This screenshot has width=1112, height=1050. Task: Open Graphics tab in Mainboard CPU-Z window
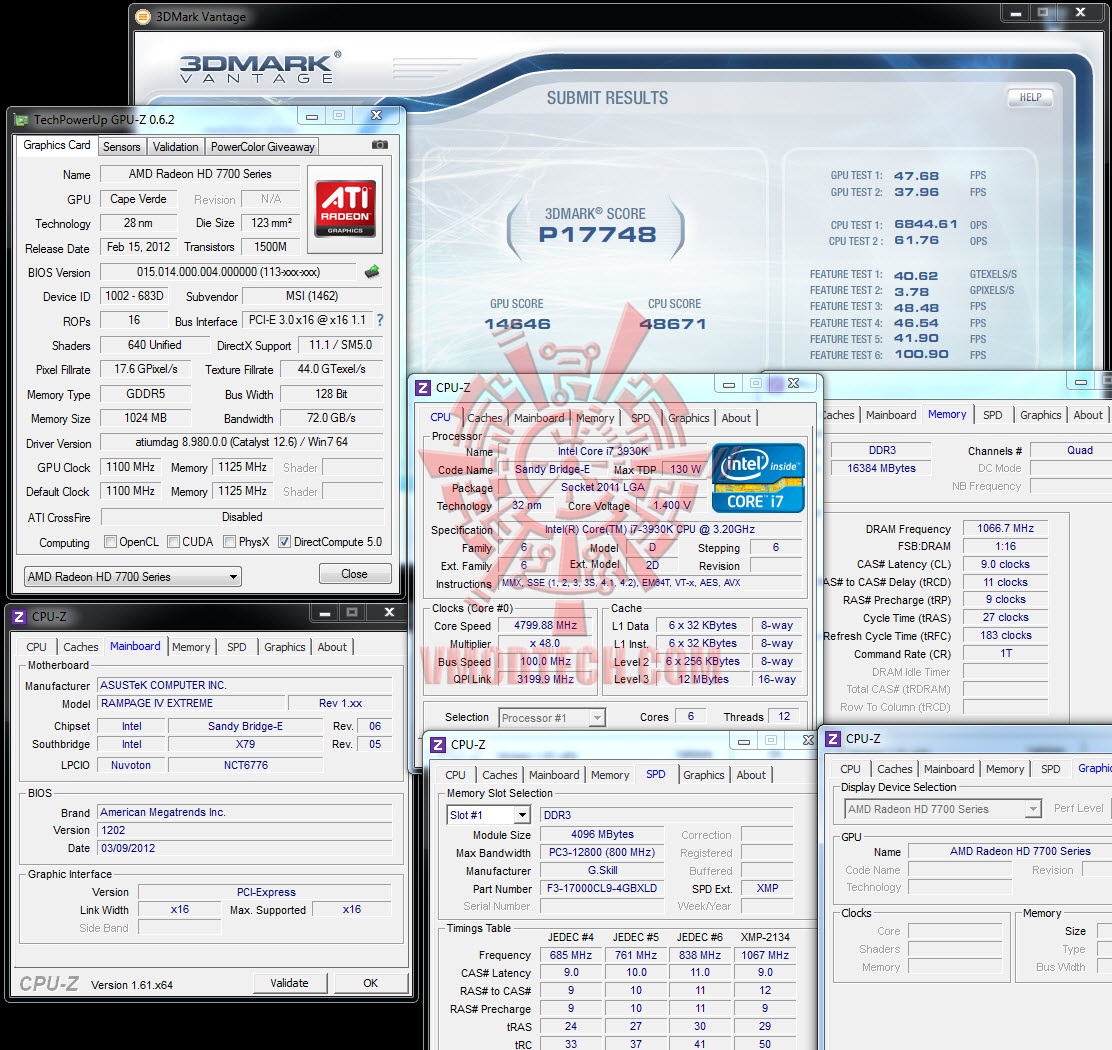pos(284,647)
